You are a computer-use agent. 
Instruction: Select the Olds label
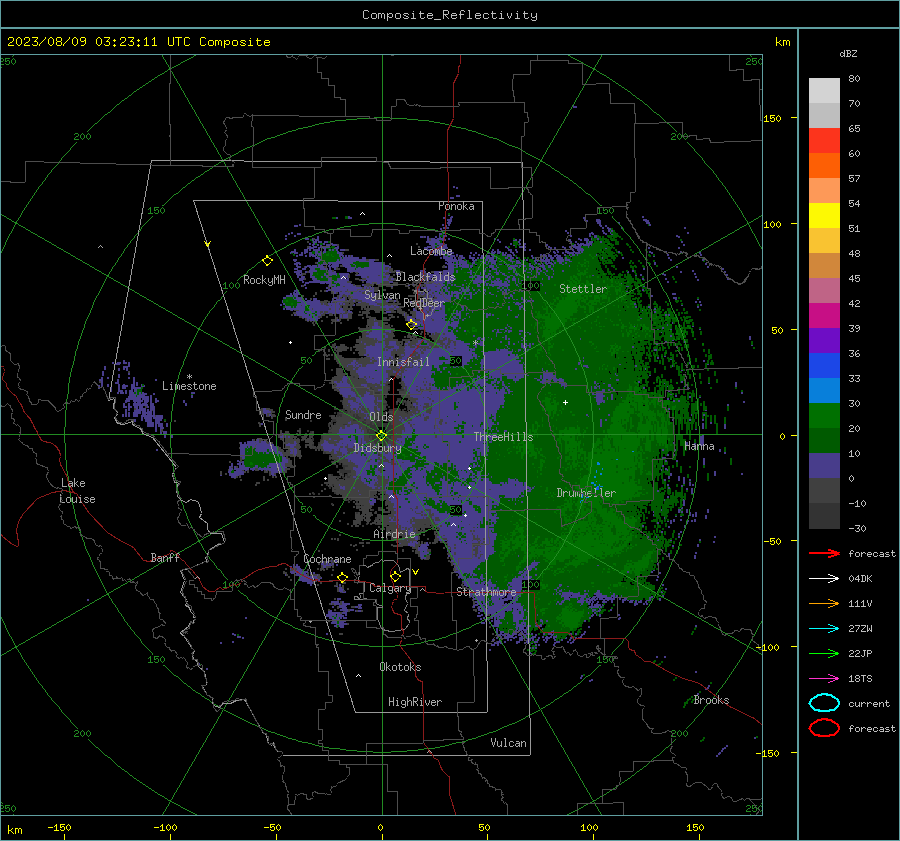tap(381, 417)
